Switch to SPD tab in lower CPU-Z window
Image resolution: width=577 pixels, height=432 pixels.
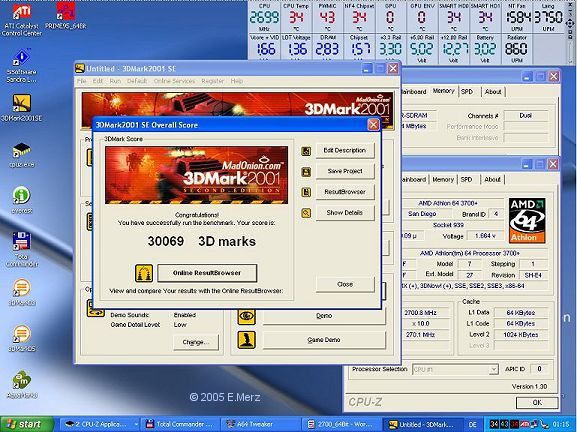click(x=466, y=179)
